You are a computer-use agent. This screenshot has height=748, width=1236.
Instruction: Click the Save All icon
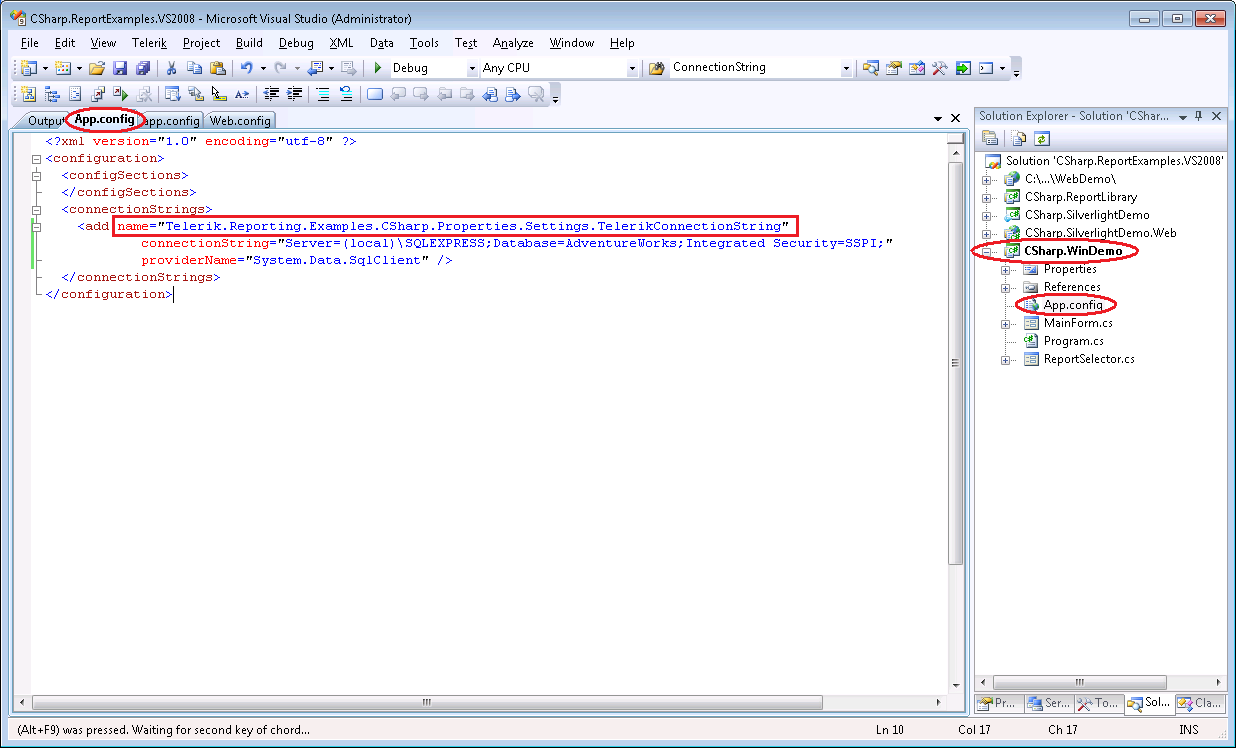point(143,68)
